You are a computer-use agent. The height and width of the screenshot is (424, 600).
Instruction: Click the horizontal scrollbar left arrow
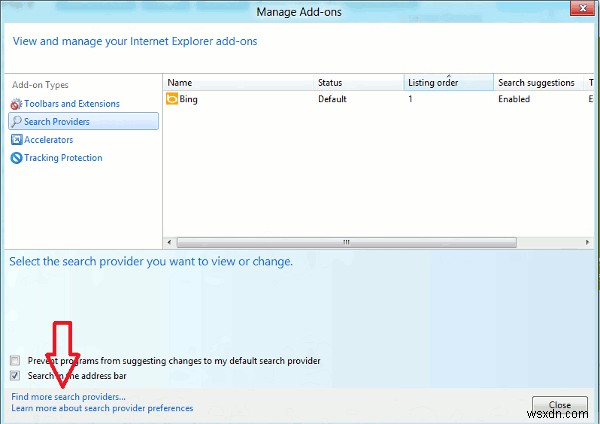pos(170,242)
